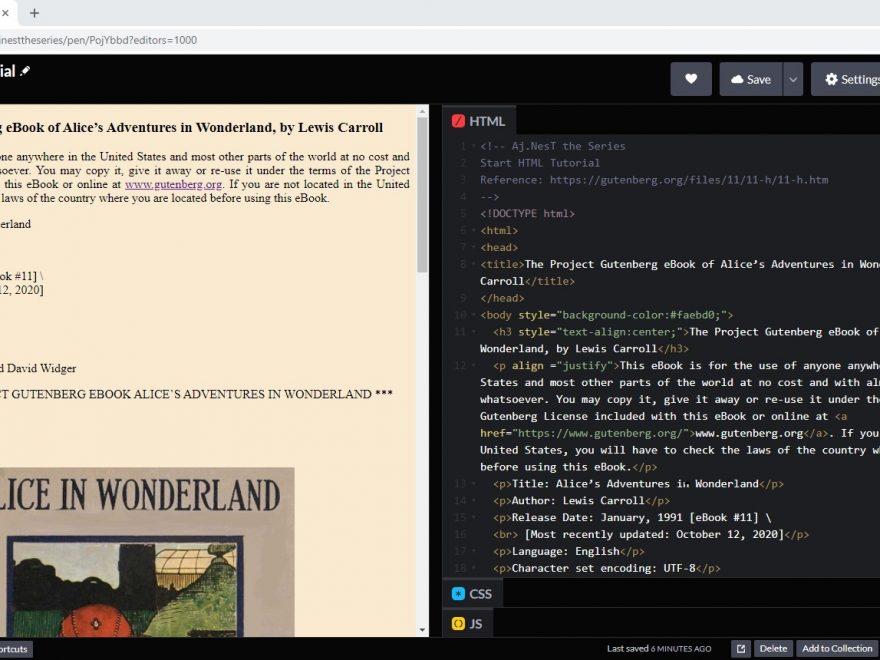Expand the Save options dropdown arrow
This screenshot has height=660, width=880.
[x=792, y=79]
